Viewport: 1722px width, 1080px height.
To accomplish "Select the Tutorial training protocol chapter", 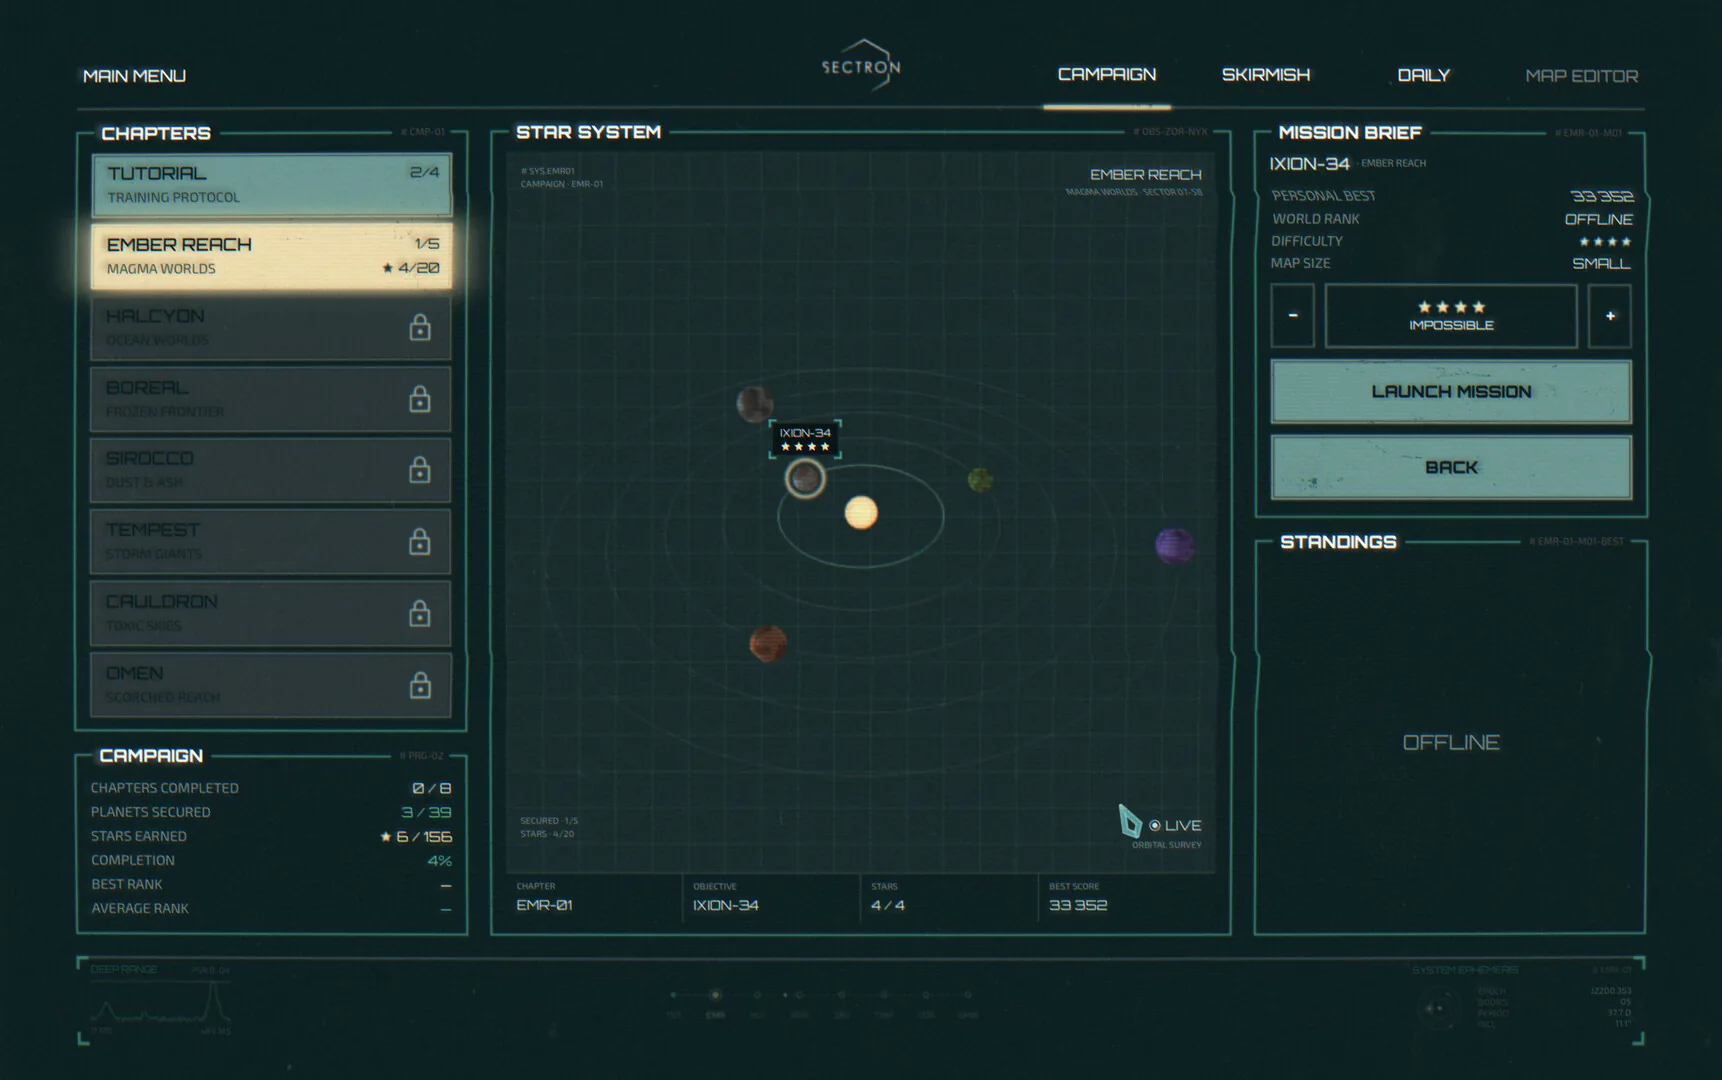I will [271, 185].
